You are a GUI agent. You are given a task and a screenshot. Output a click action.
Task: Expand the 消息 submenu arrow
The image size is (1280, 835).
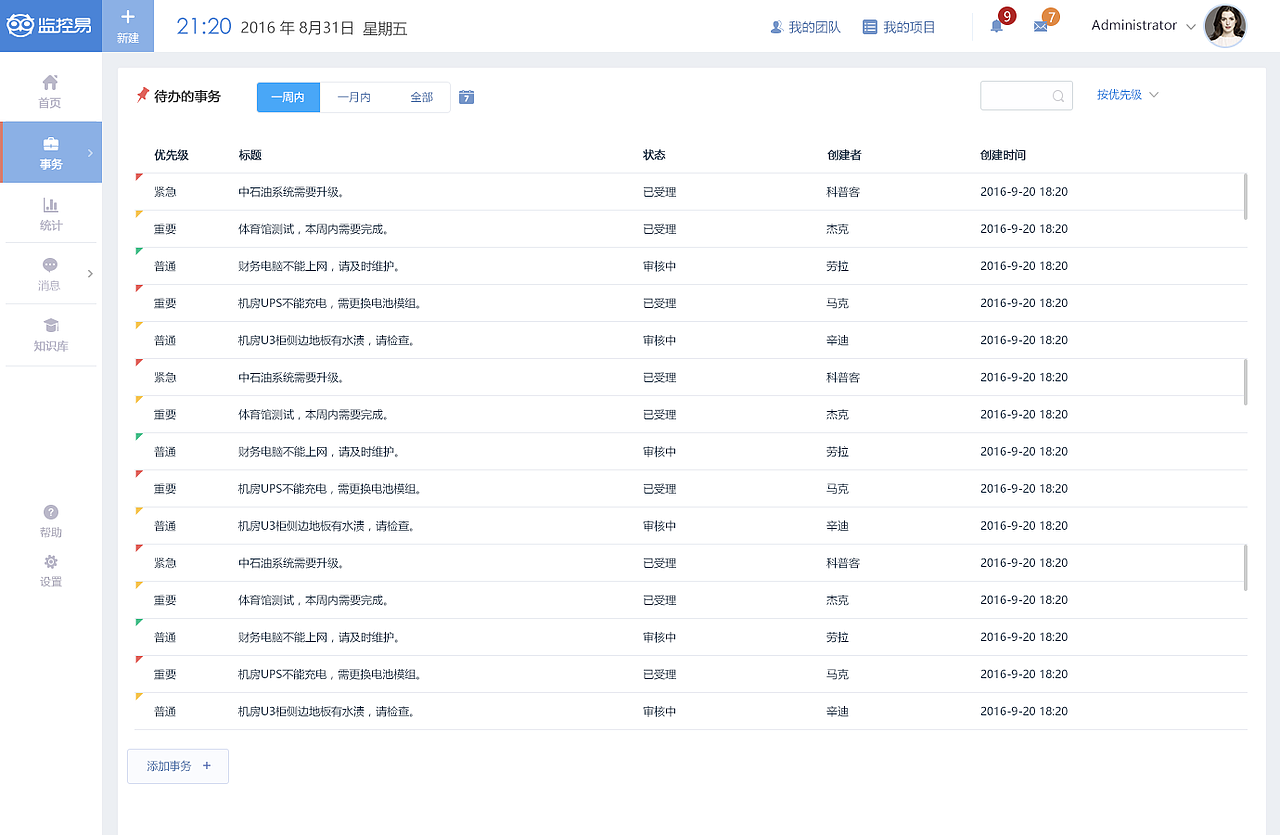(x=90, y=273)
